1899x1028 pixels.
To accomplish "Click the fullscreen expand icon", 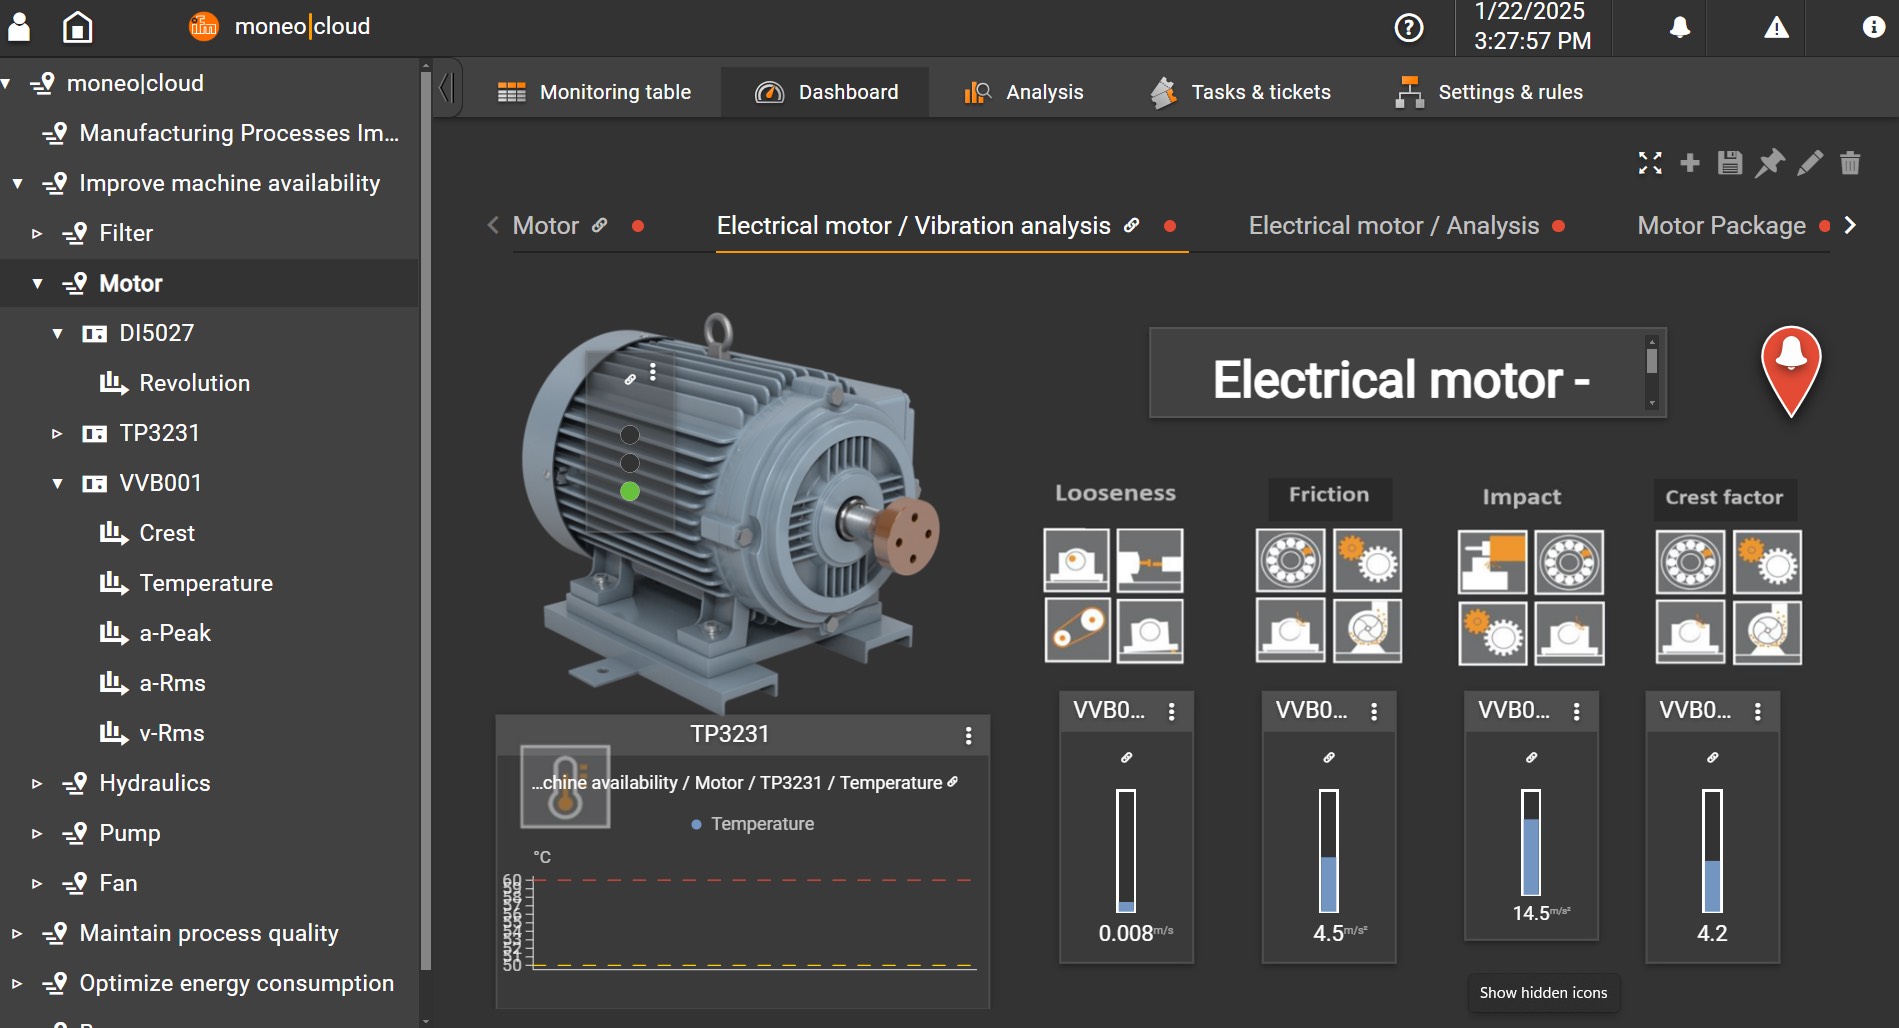I will coord(1650,163).
